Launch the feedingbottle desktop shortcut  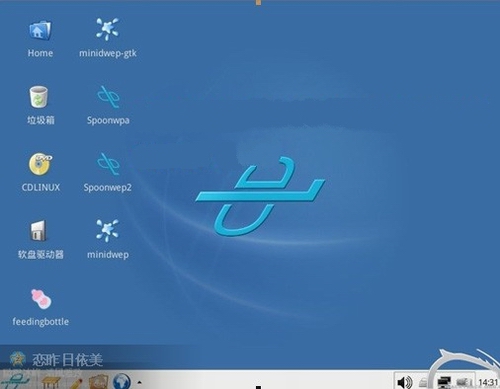41,299
